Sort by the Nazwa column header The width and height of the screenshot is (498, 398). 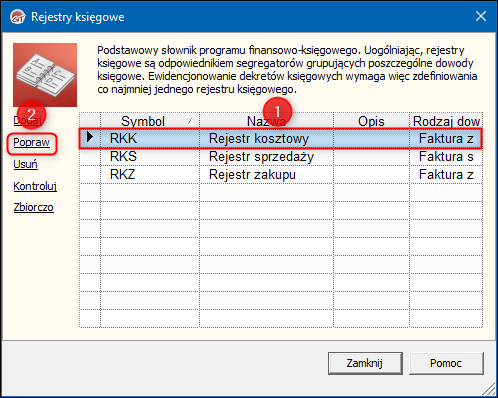266,121
